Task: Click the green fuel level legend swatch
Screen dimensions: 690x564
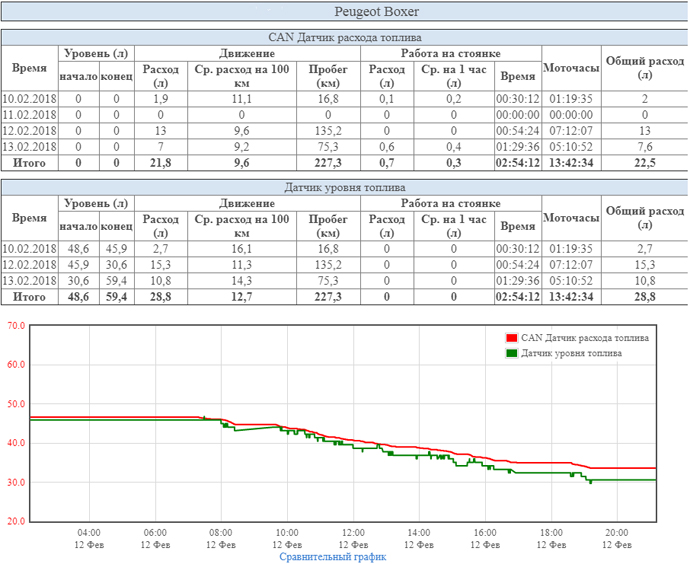Action: point(512,354)
